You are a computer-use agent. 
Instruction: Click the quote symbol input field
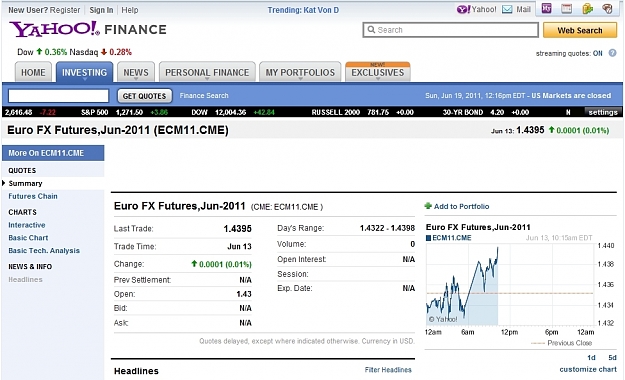click(58, 96)
